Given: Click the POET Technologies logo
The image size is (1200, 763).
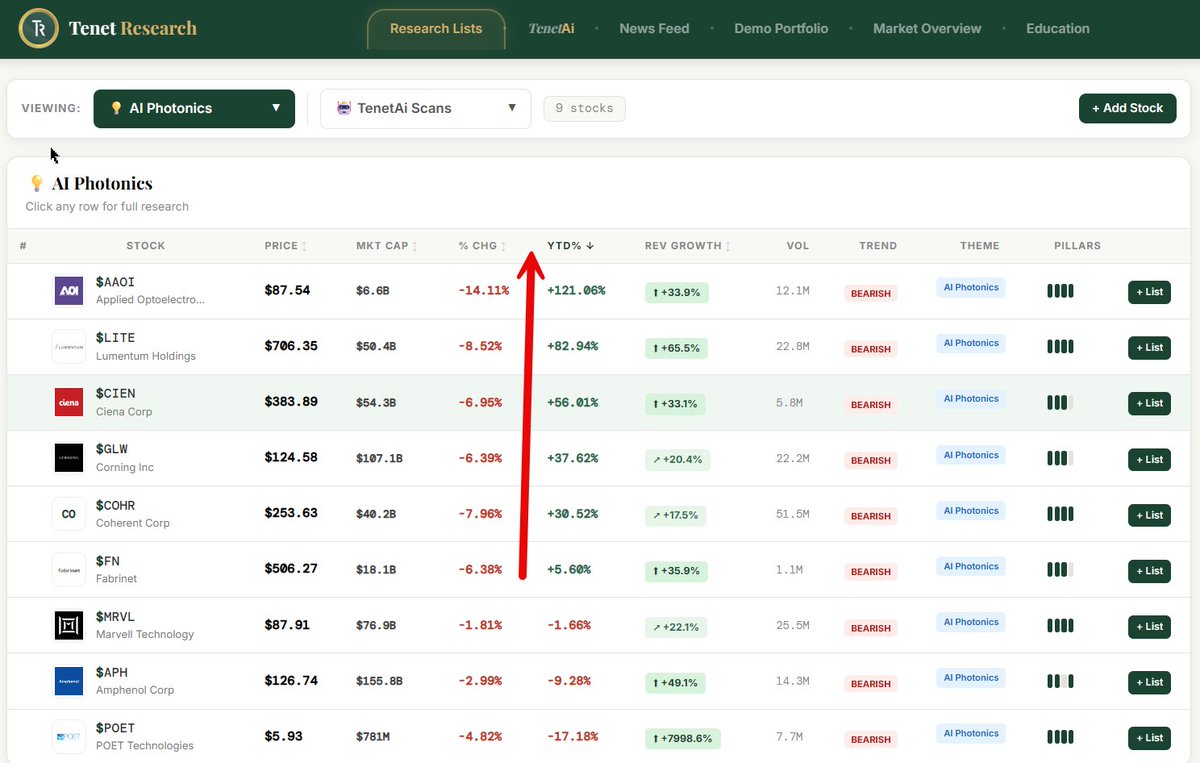Looking at the screenshot, I should coord(69,737).
